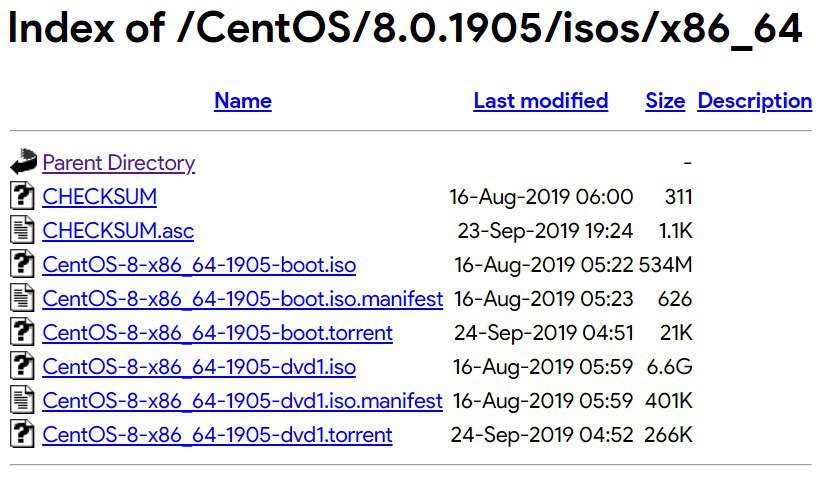Viewport: 826px width, 480px height.
Task: Sort listing by the Name column header
Action: tap(243, 101)
